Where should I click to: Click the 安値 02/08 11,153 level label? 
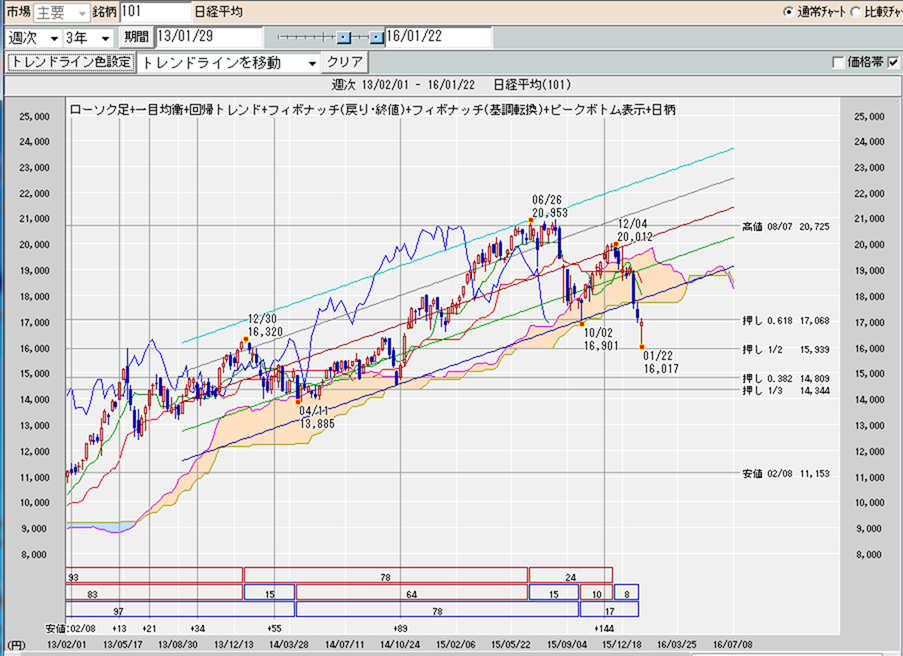(786, 473)
